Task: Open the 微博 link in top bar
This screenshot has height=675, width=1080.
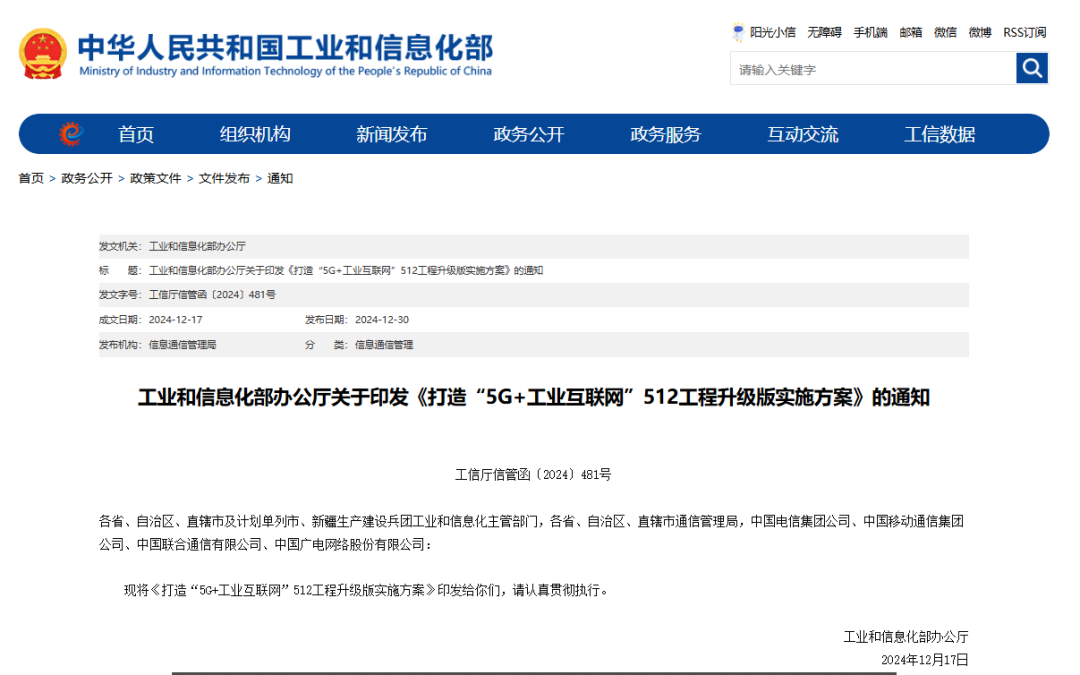Action: (x=980, y=32)
